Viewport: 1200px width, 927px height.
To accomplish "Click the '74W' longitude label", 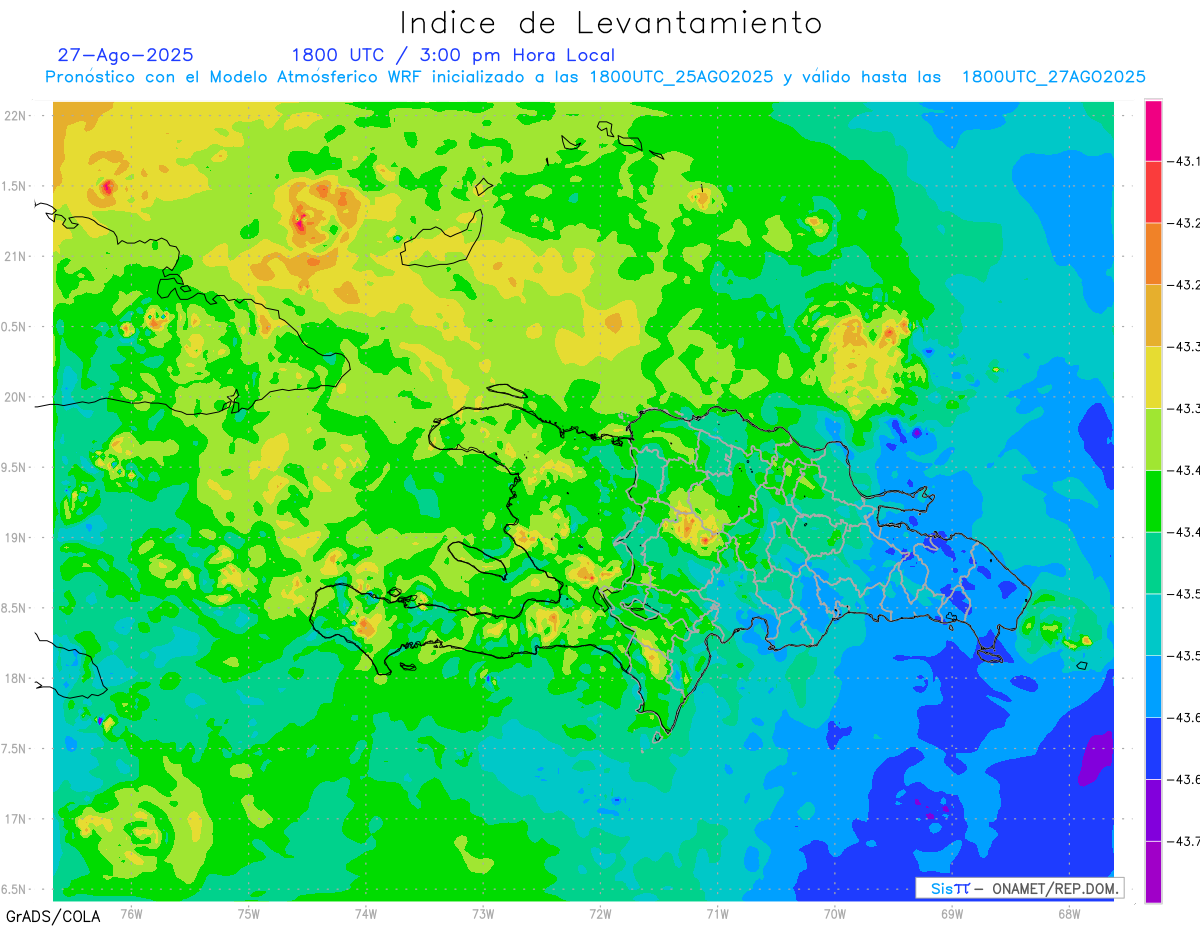I will (x=366, y=912).
